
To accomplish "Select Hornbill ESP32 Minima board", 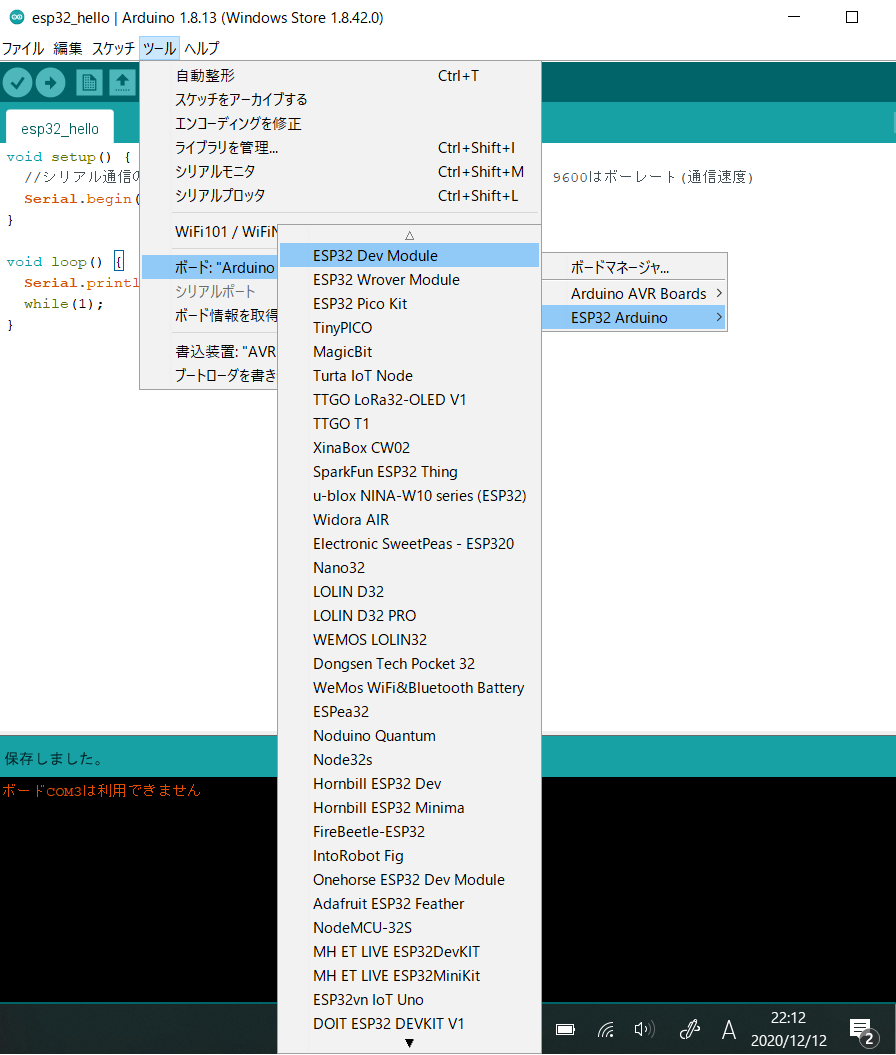I will [409, 807].
